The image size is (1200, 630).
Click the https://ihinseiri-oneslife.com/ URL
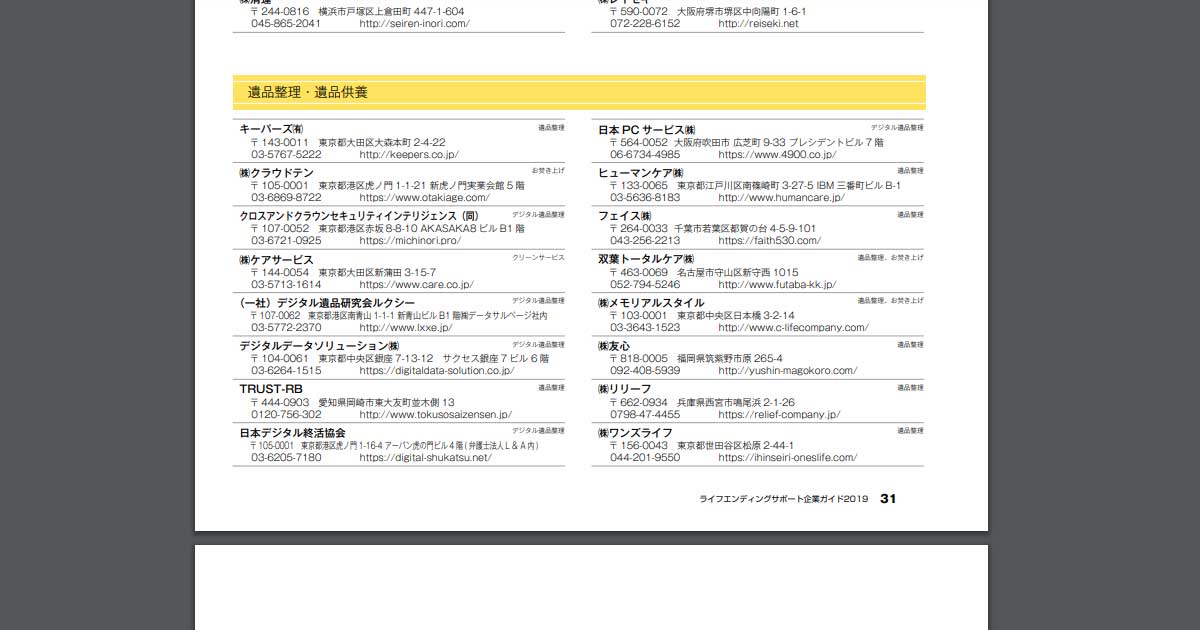pyautogui.click(x=788, y=458)
